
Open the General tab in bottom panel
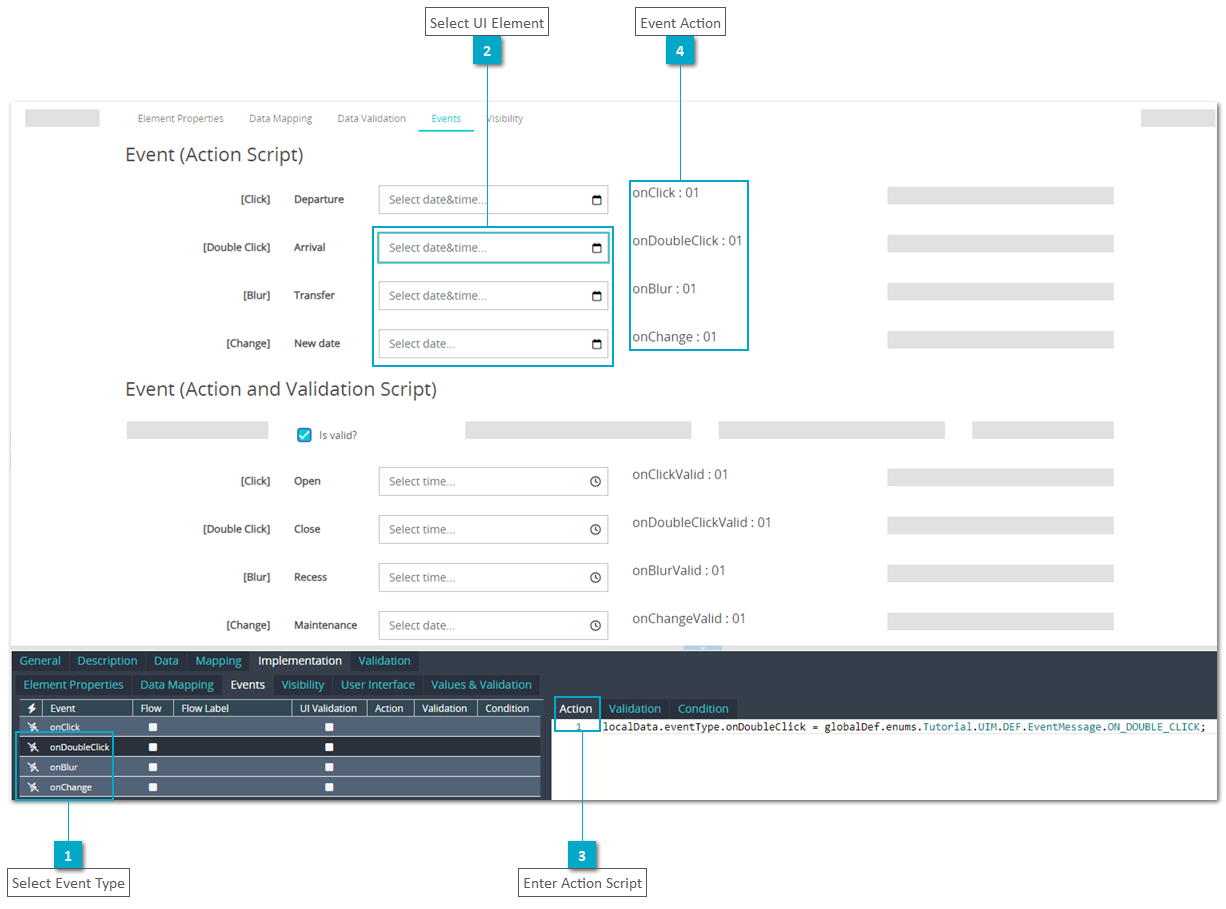40,661
